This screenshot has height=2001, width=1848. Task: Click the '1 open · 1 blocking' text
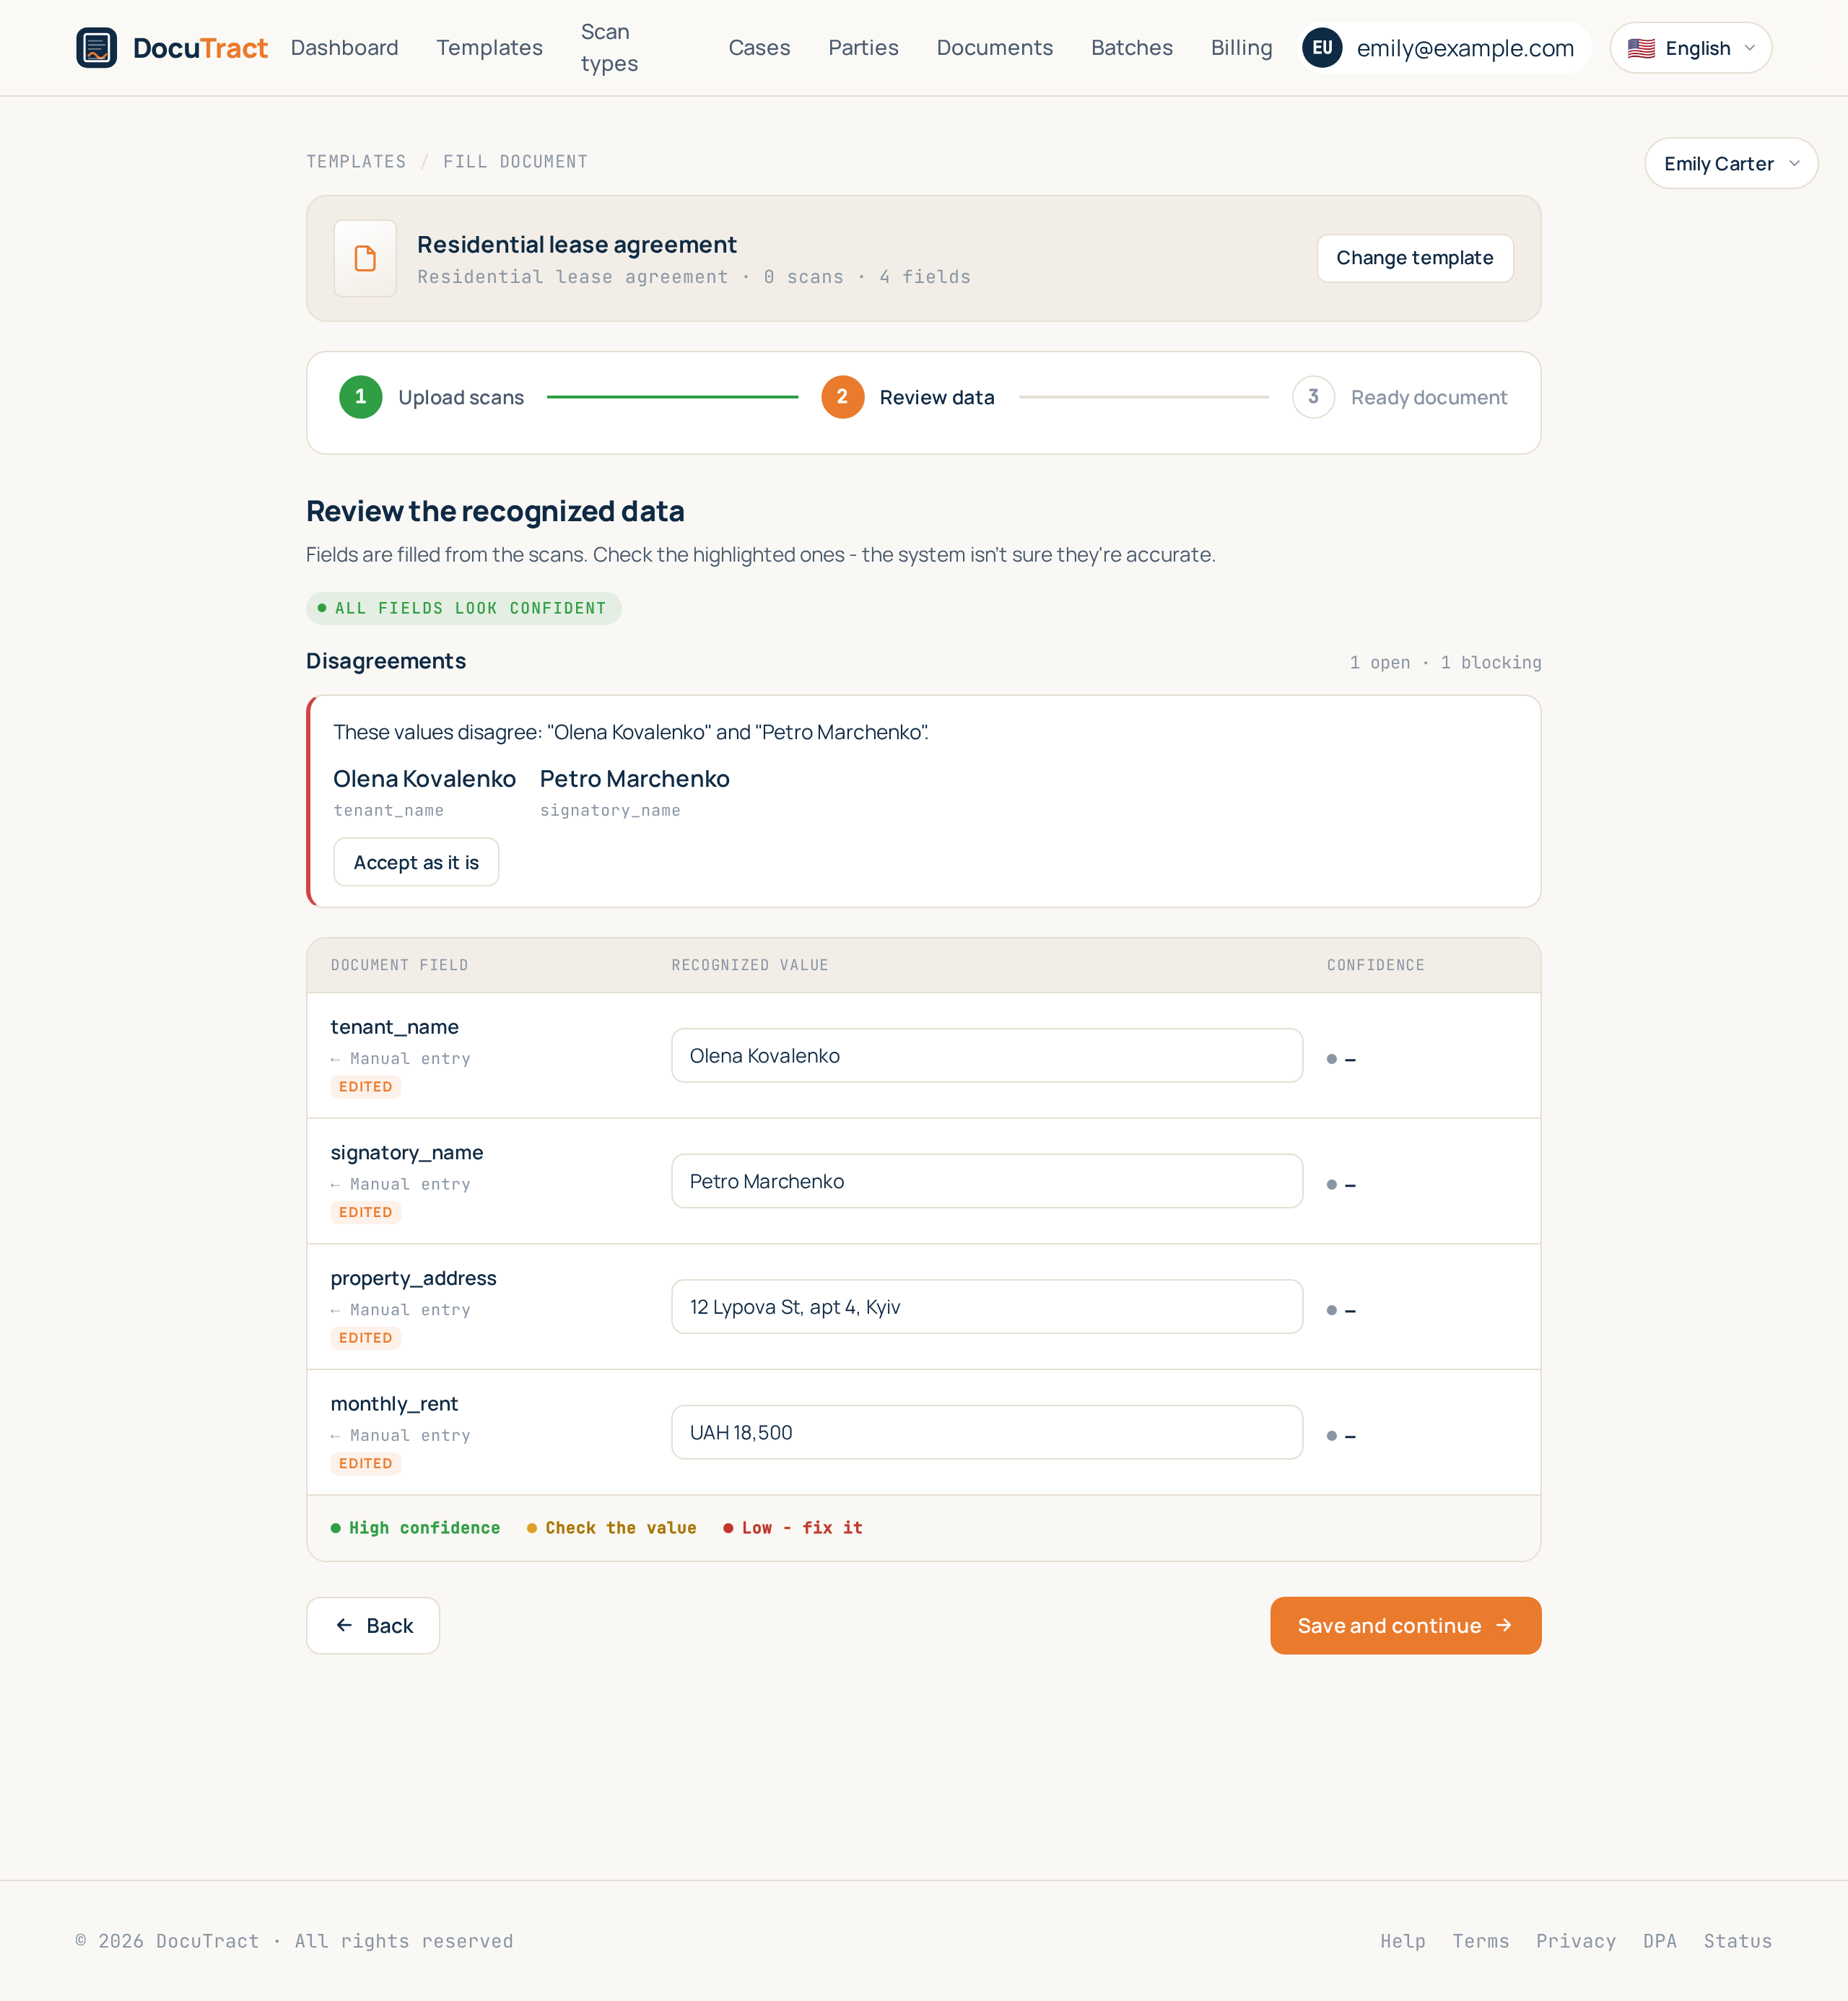pos(1445,663)
